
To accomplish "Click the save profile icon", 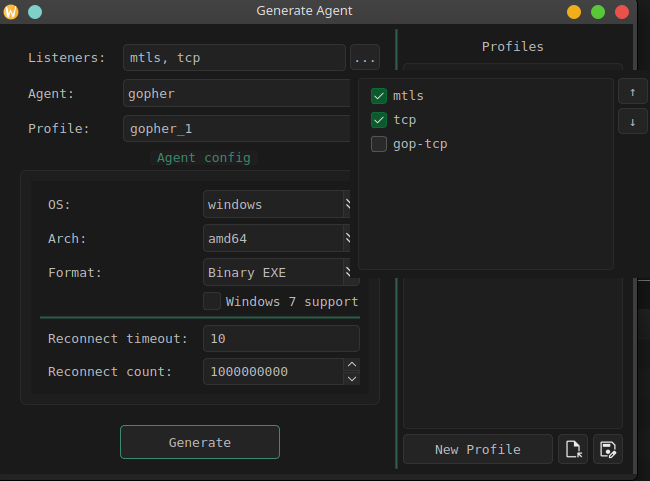I will pyautogui.click(x=607, y=449).
